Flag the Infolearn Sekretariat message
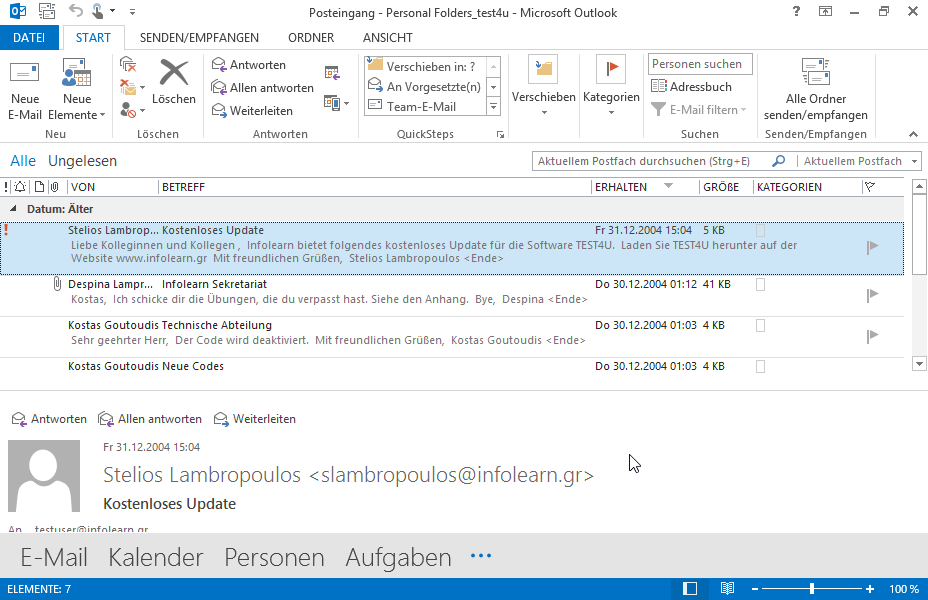Viewport: 928px width, 600px height. pyautogui.click(x=872, y=295)
